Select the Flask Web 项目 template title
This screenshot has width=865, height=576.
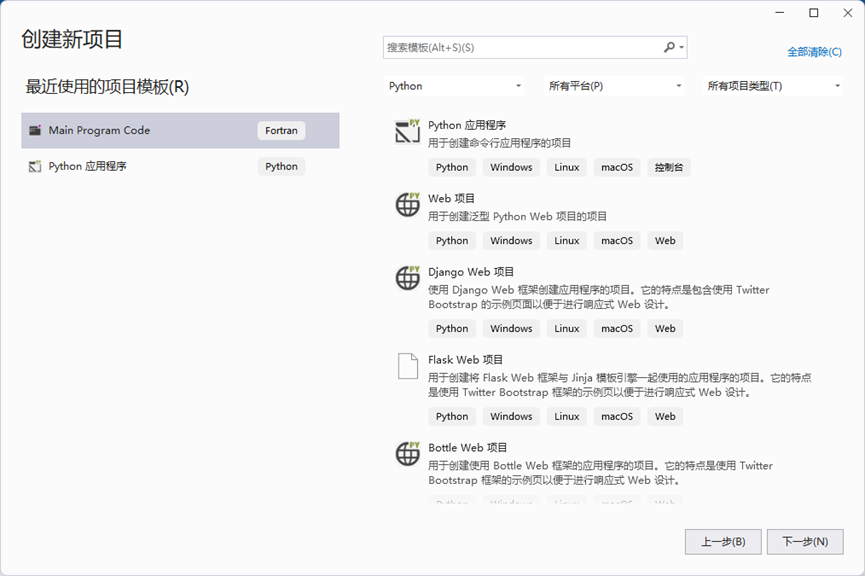[466, 360]
